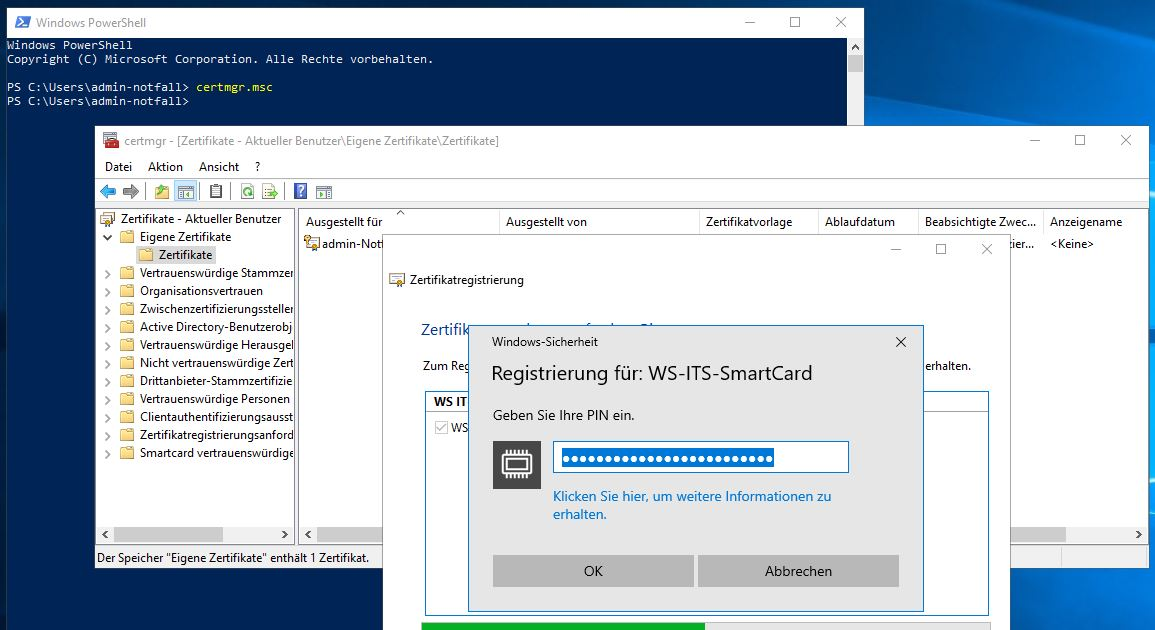Click the Anzeigename column header

click(x=1086, y=222)
